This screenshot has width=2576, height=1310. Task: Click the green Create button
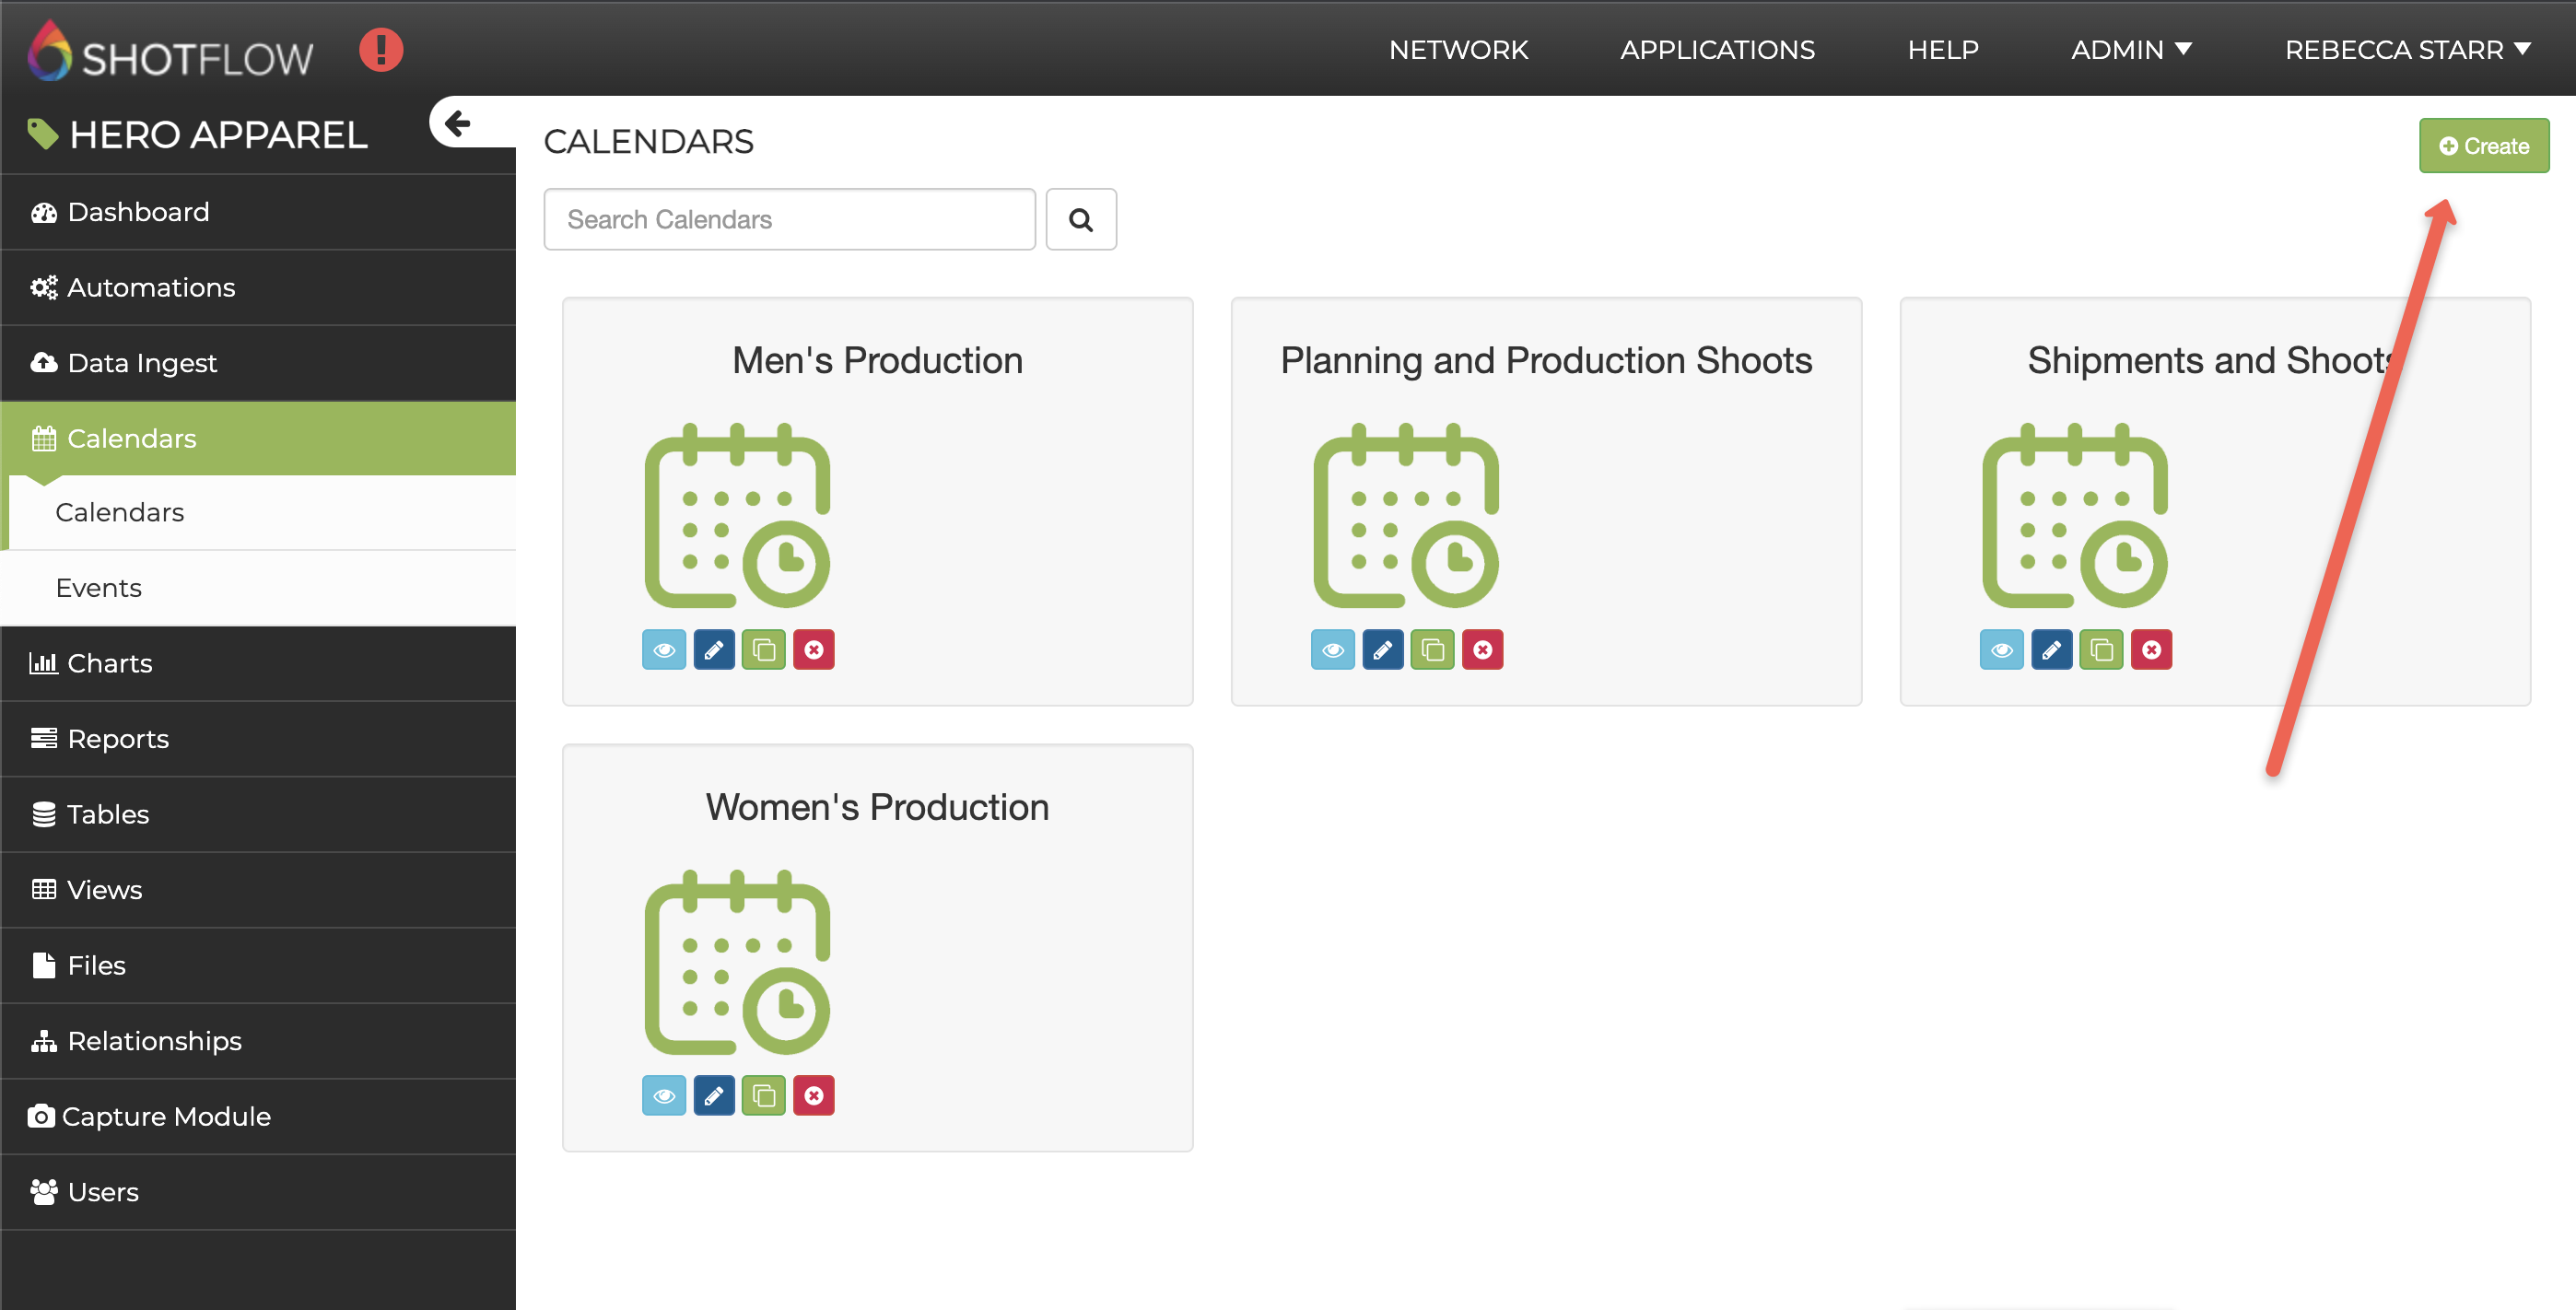[x=2483, y=146]
